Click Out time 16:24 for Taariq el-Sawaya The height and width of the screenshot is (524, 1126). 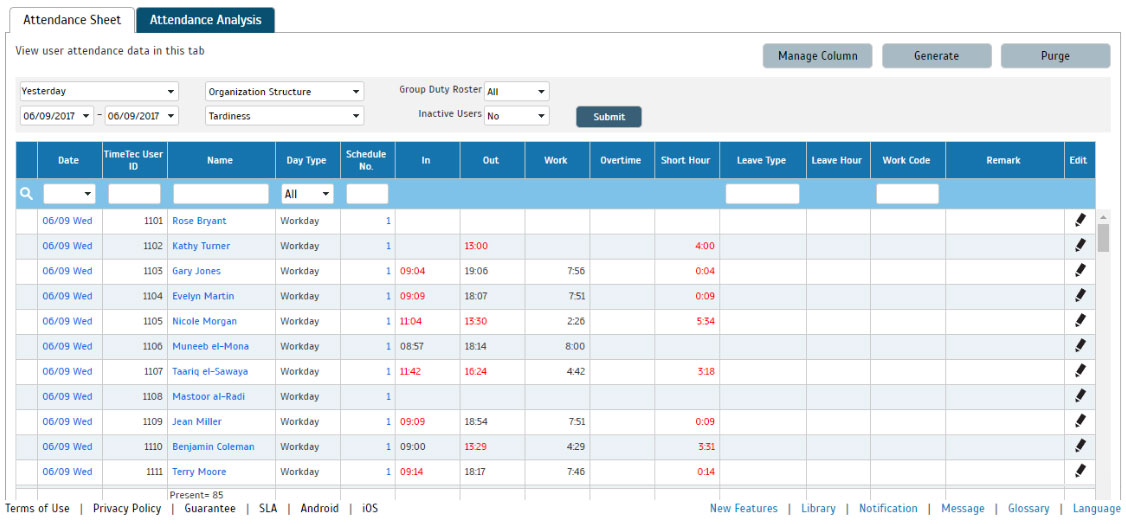pos(476,371)
